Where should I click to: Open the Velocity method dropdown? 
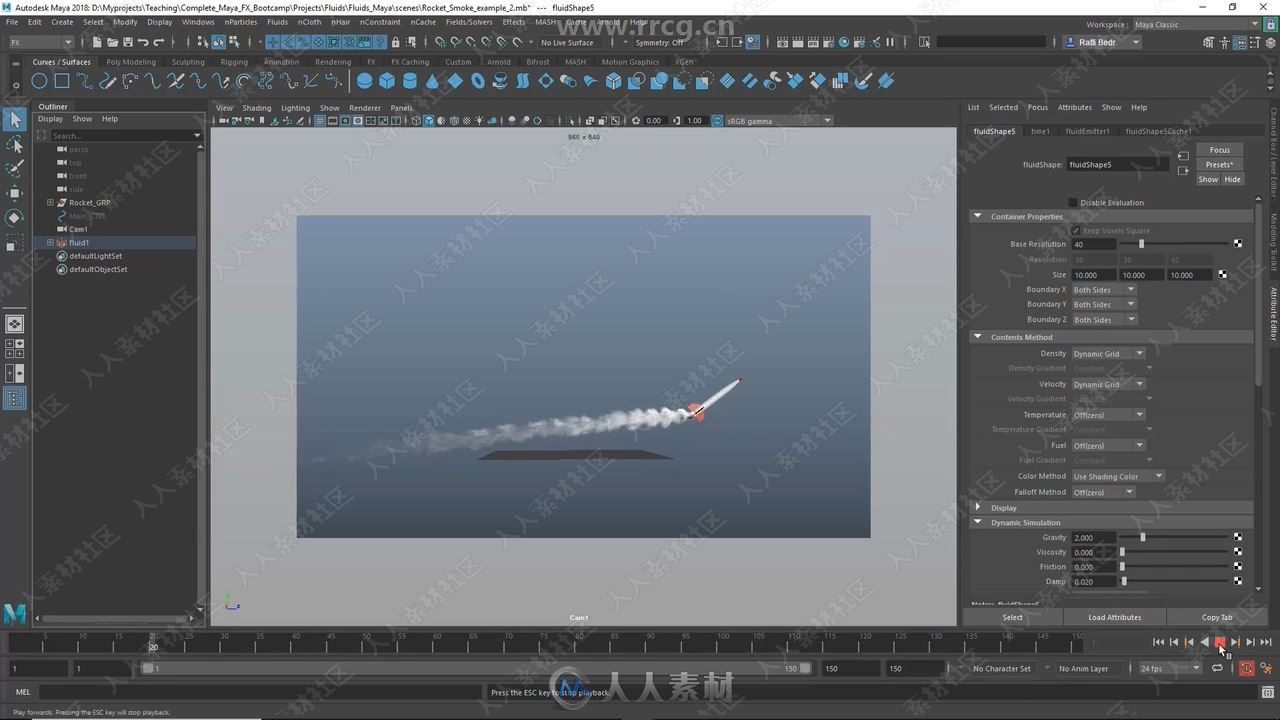click(1108, 384)
